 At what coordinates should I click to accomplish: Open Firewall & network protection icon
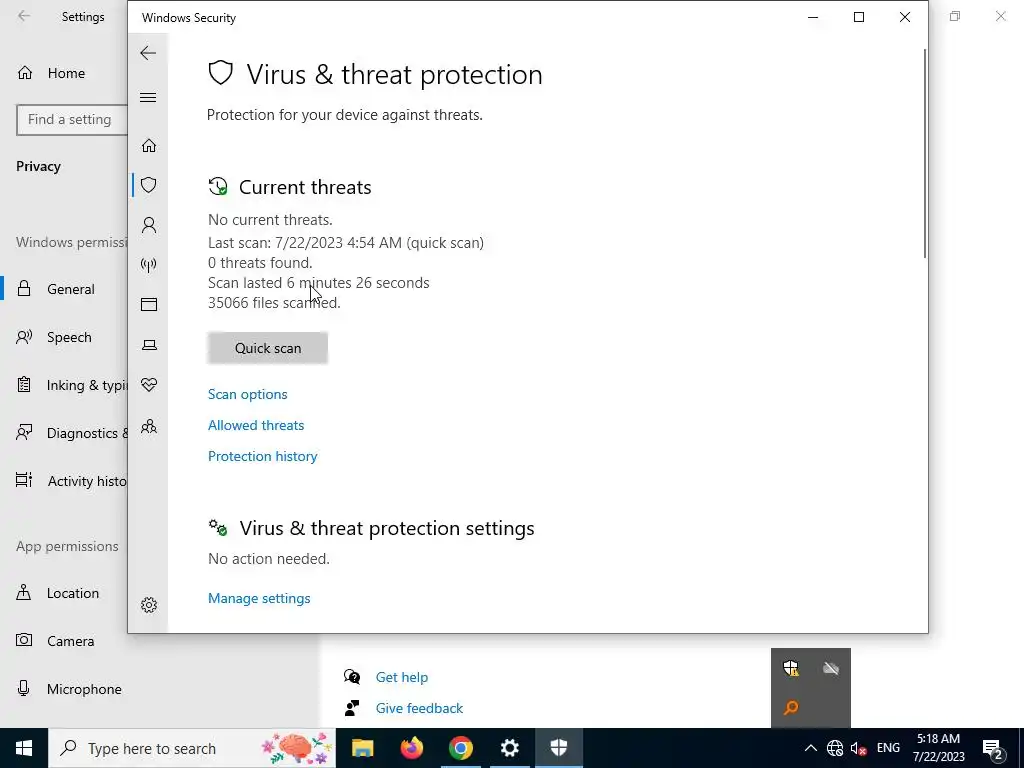(x=149, y=264)
